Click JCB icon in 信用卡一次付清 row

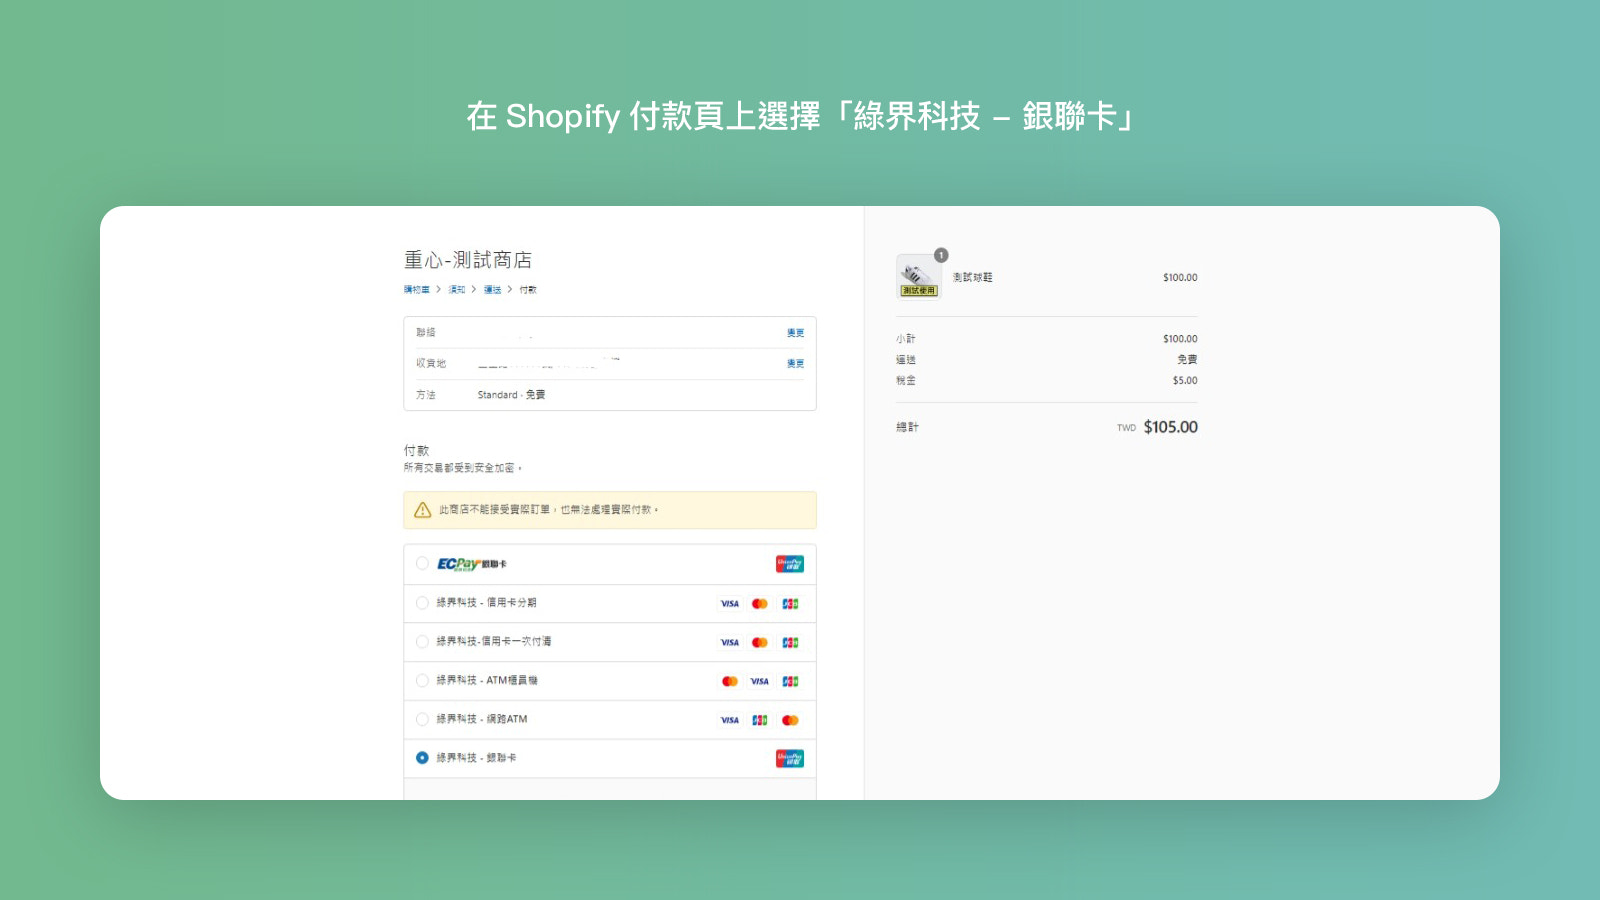(790, 643)
